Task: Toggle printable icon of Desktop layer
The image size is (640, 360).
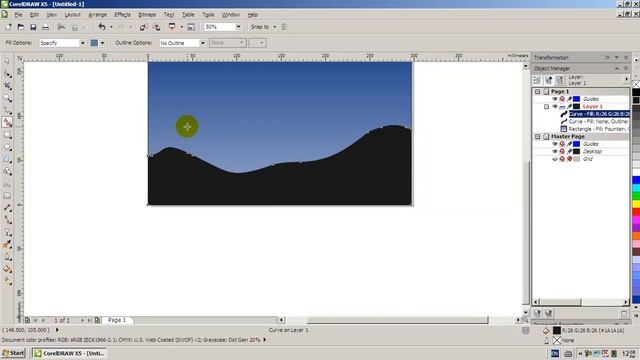Action: coord(562,151)
